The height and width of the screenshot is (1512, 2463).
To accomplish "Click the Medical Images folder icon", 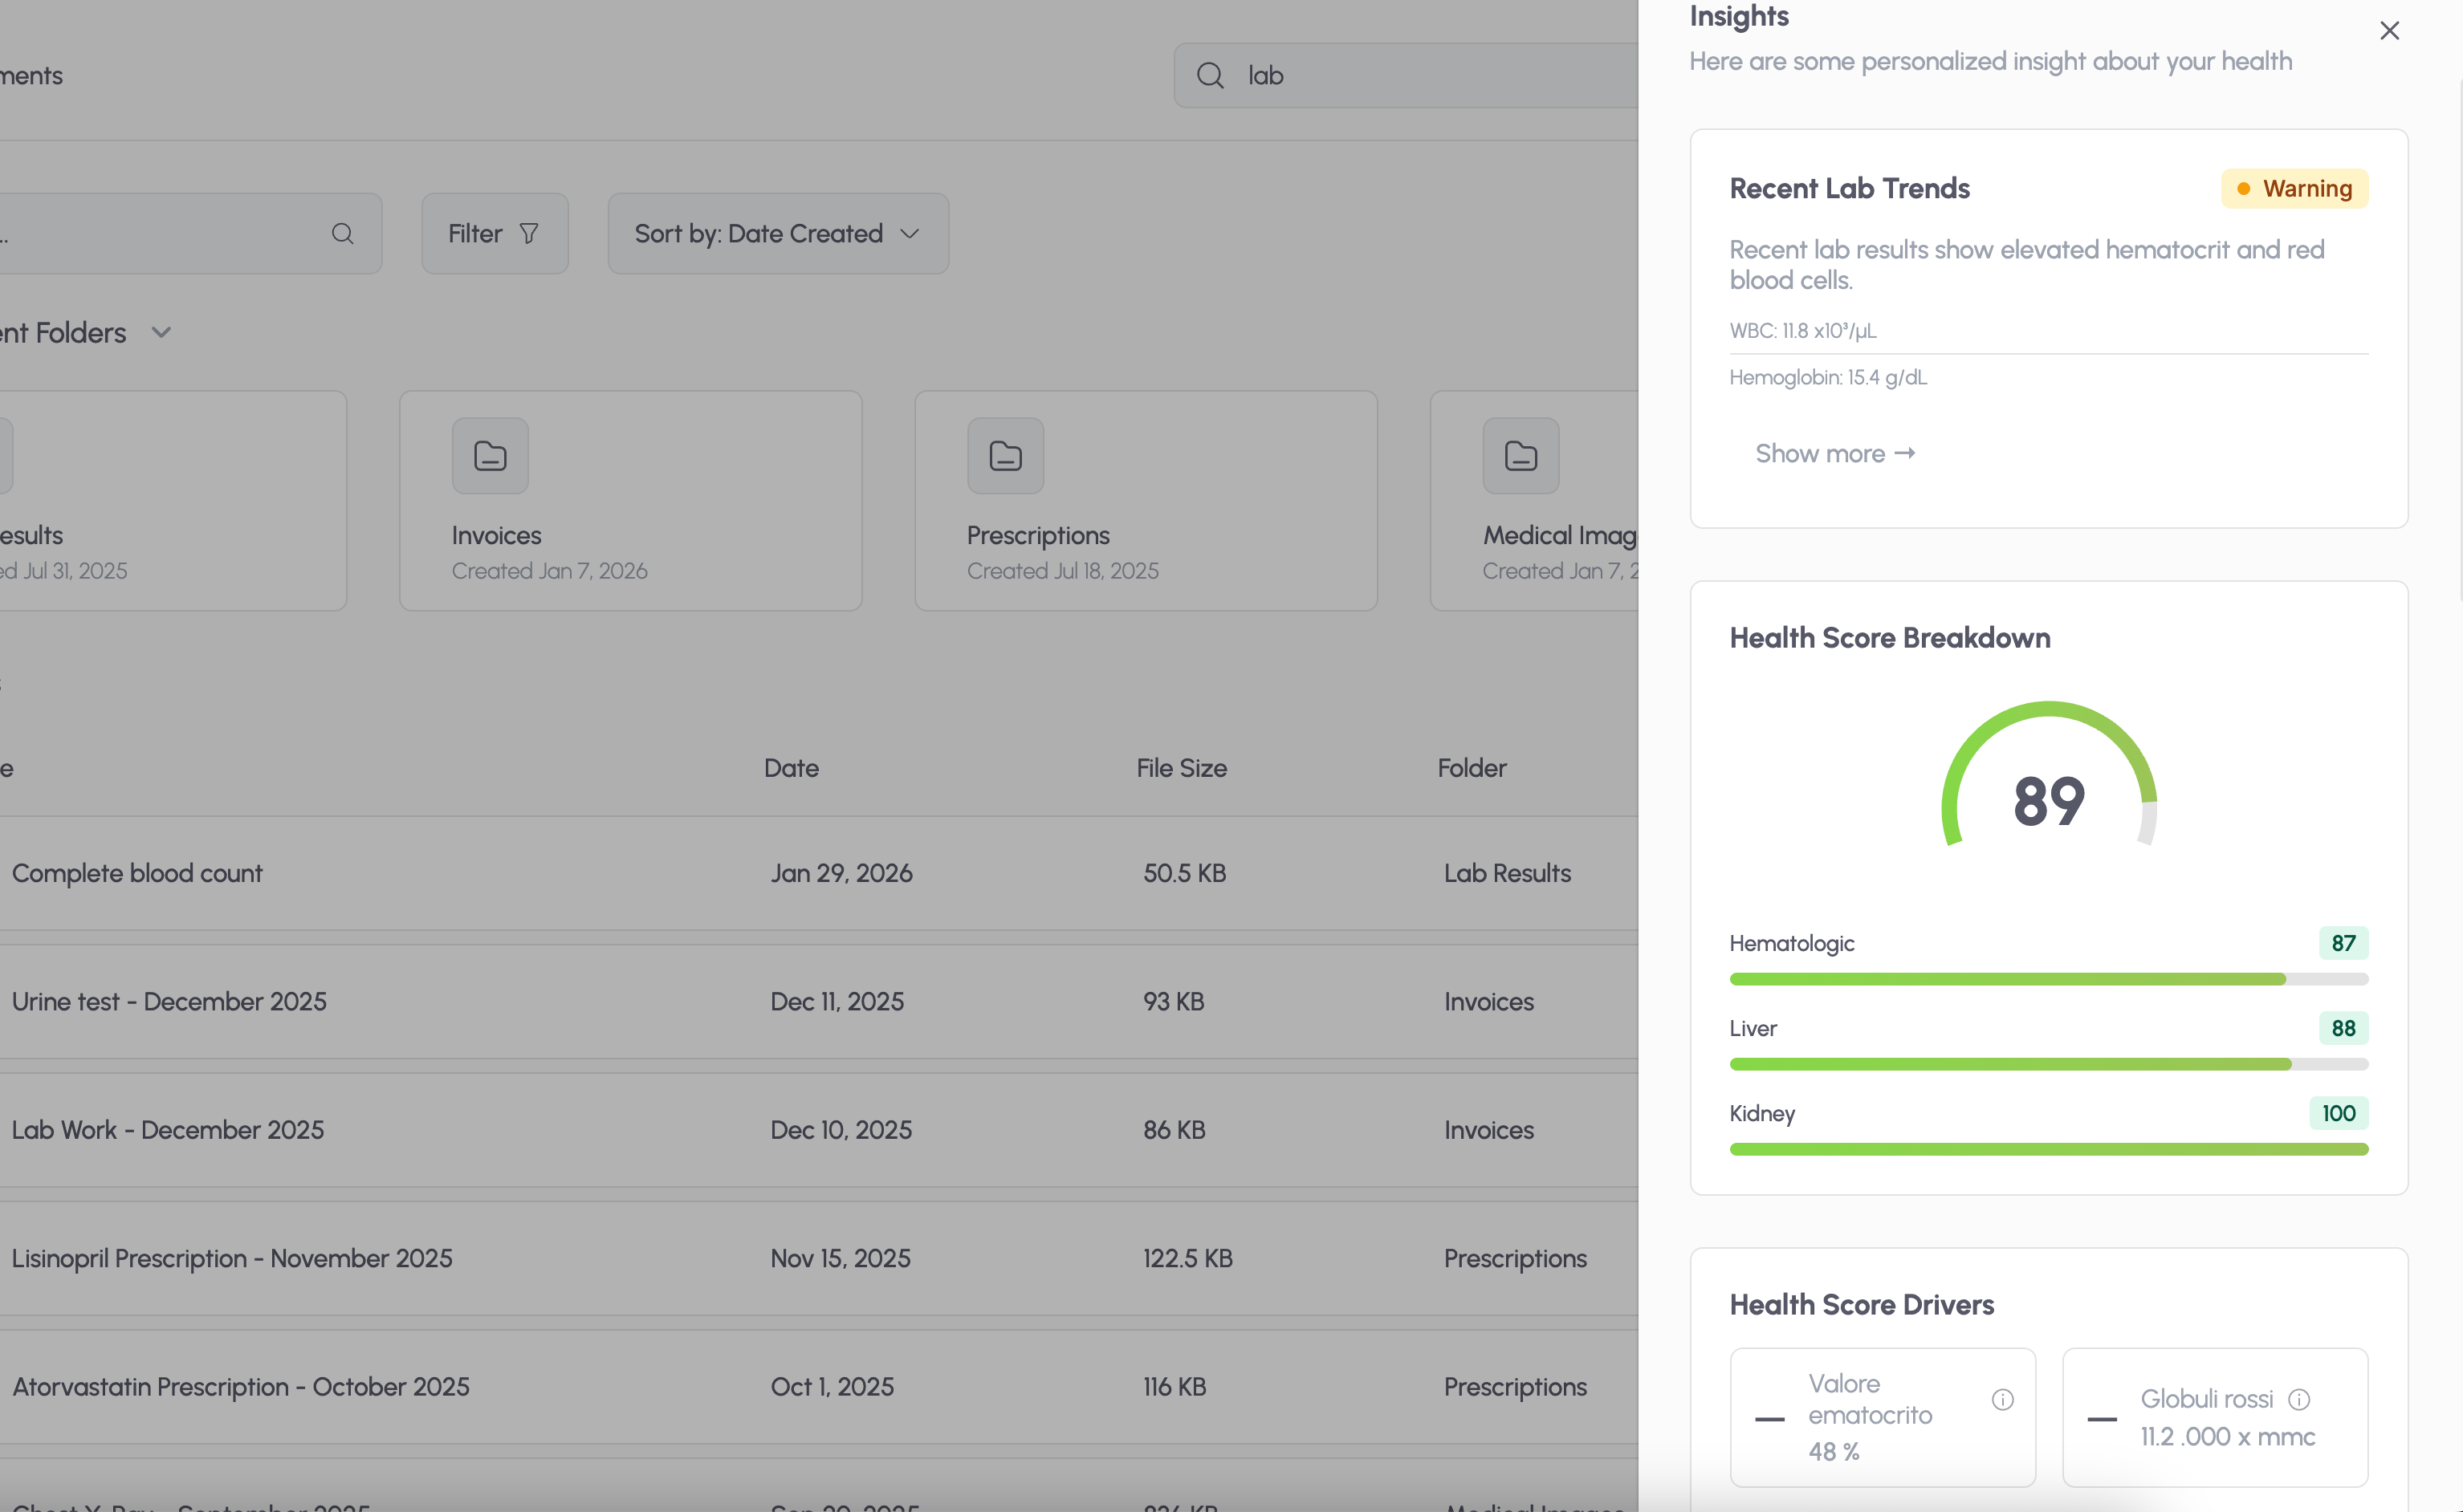I will 1520,456.
